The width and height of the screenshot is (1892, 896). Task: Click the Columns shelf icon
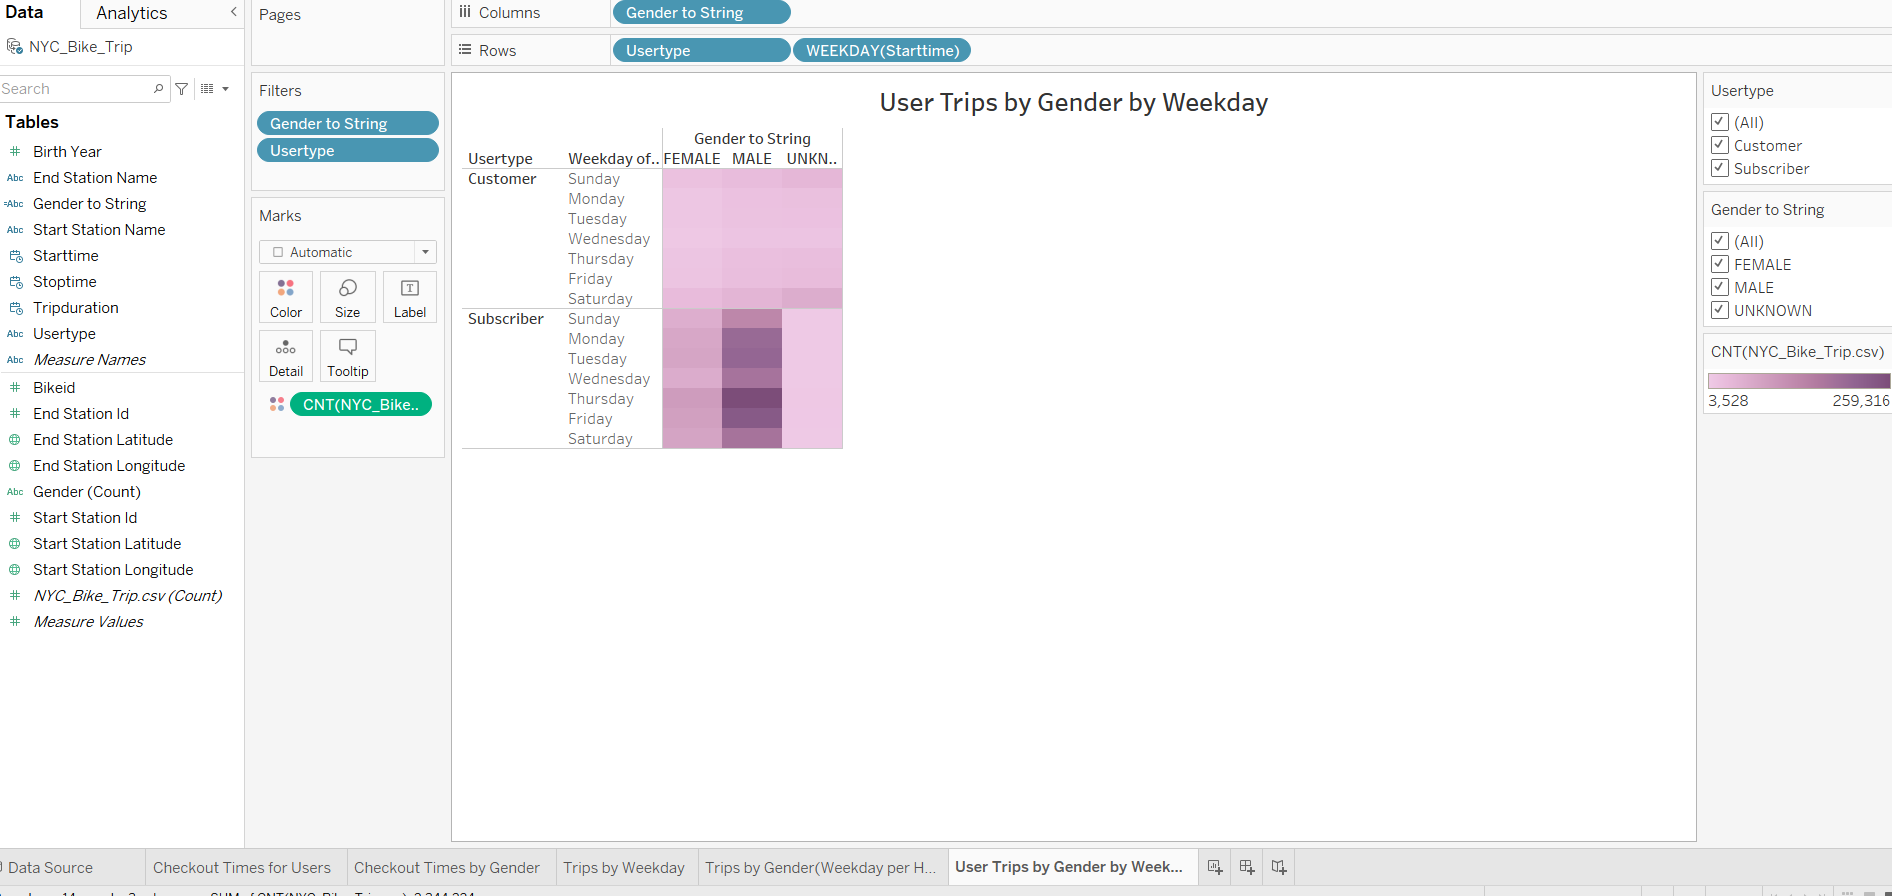[x=465, y=12]
